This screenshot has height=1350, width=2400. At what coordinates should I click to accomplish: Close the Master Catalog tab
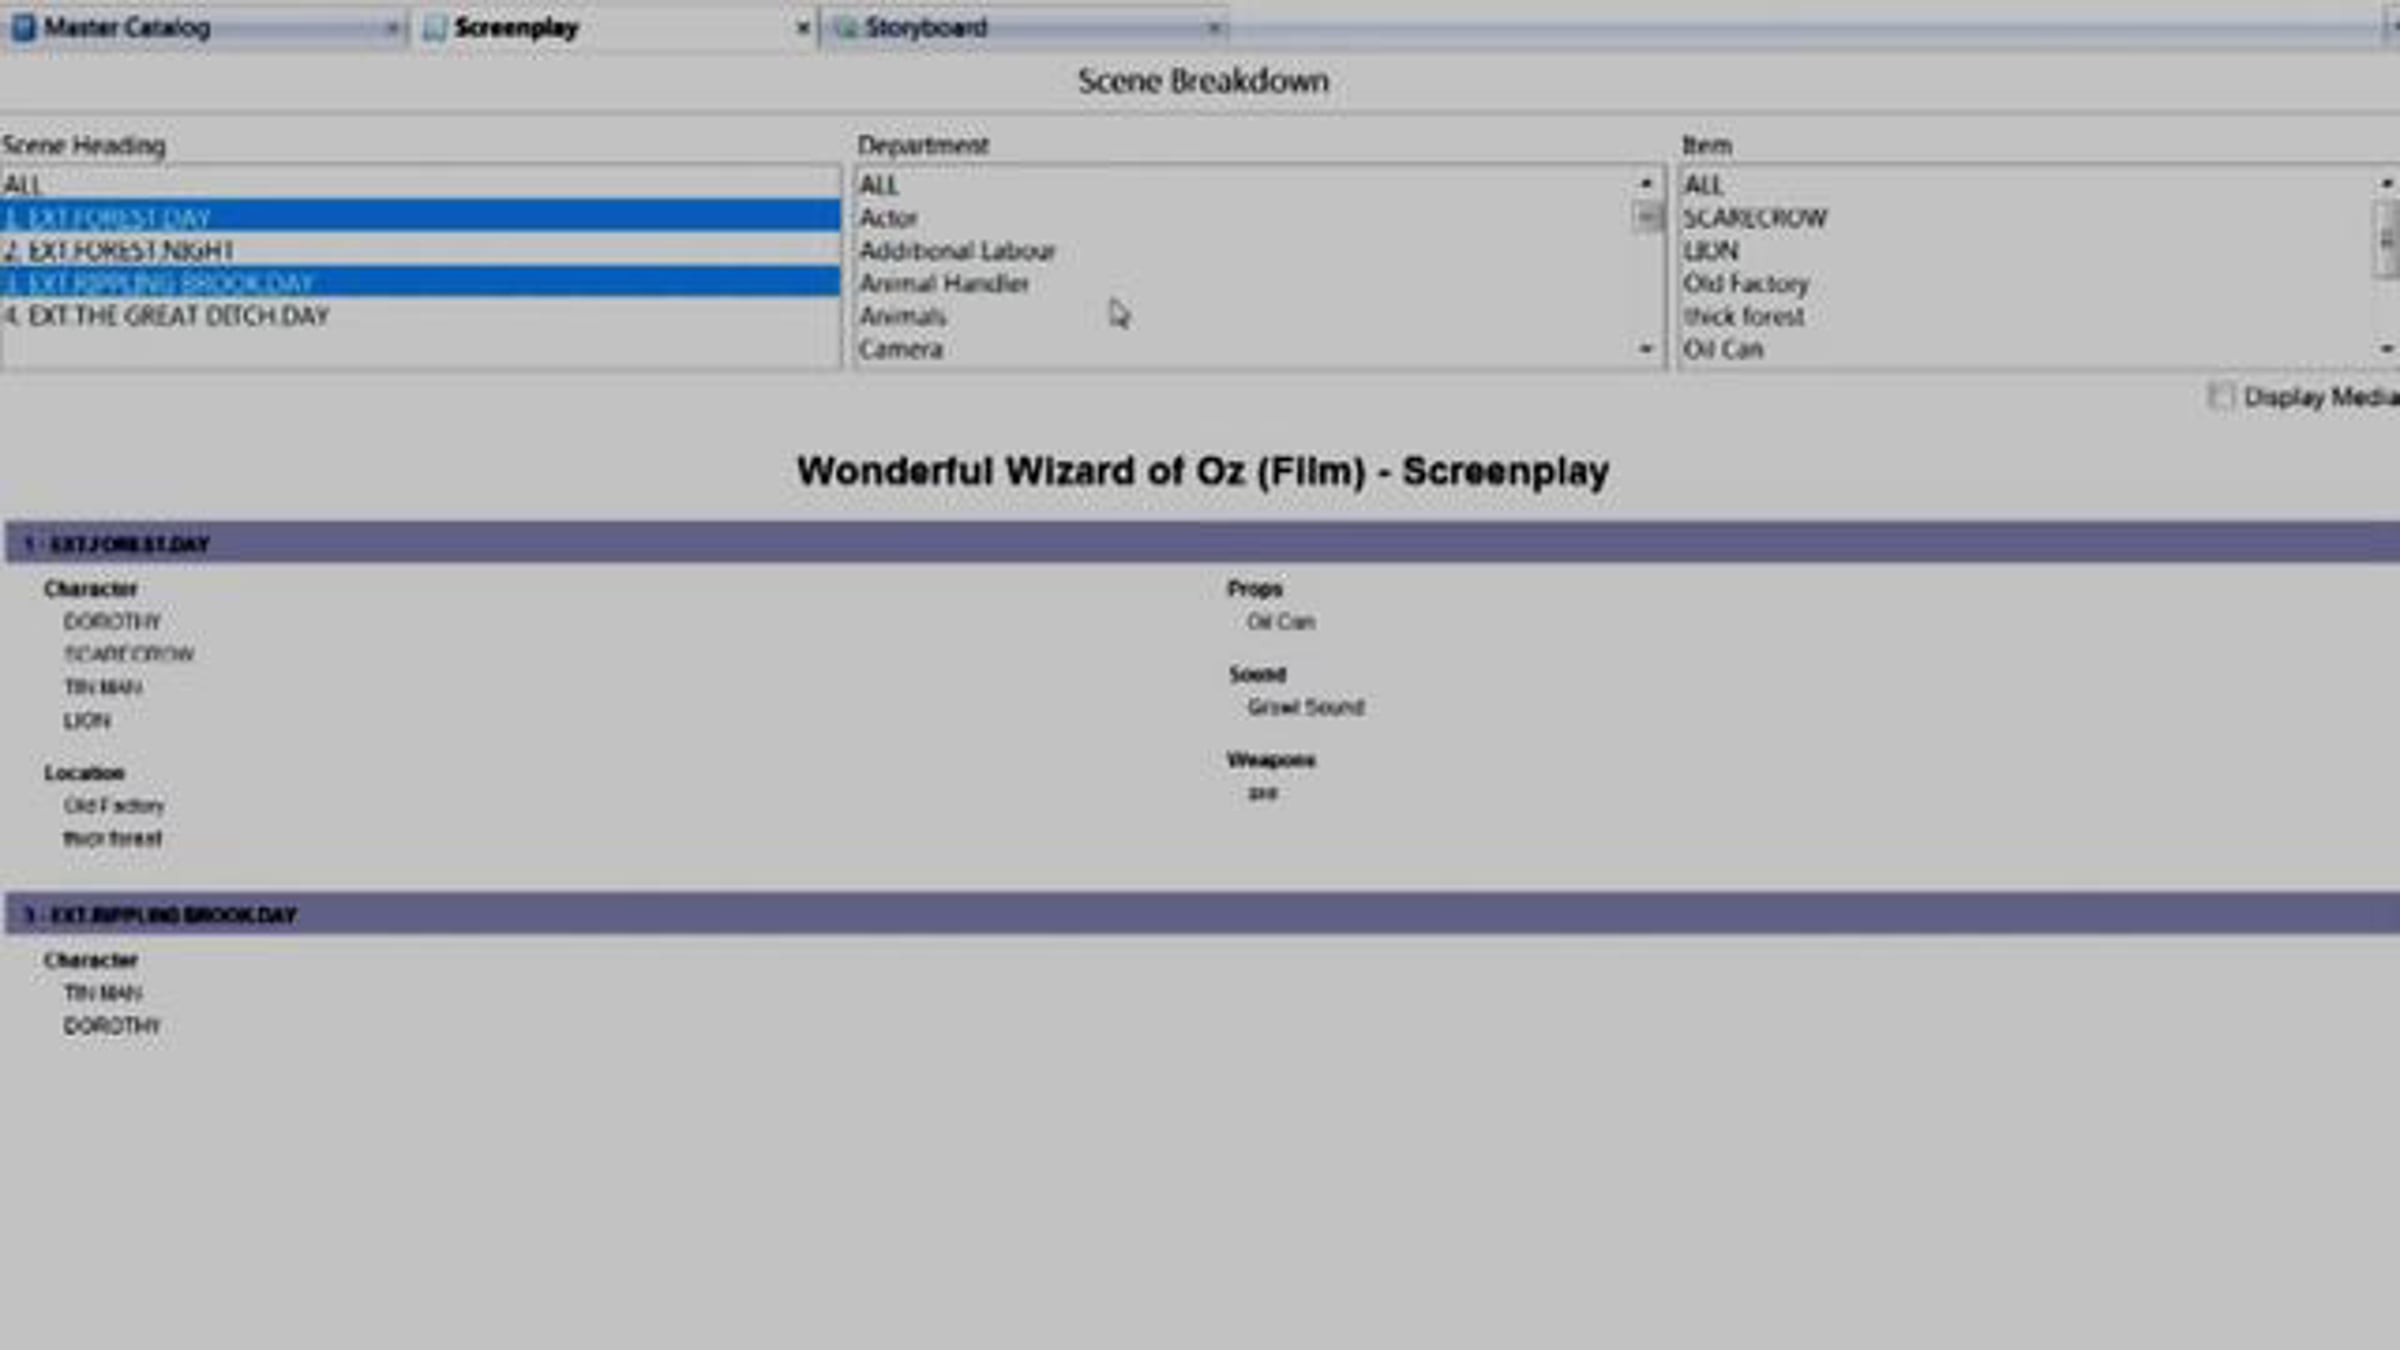[391, 28]
